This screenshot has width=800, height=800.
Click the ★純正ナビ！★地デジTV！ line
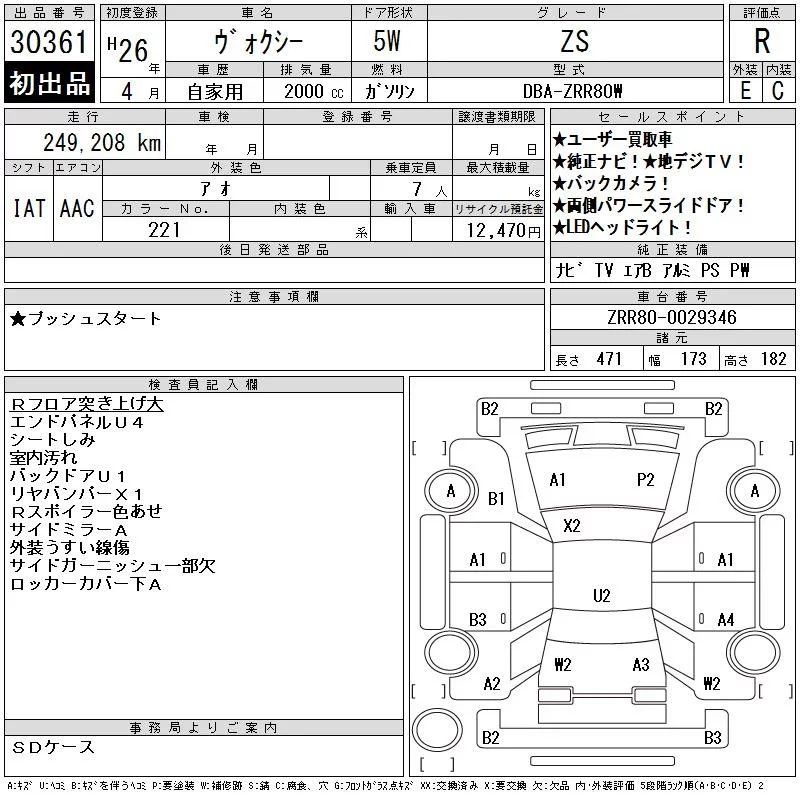pos(649,161)
